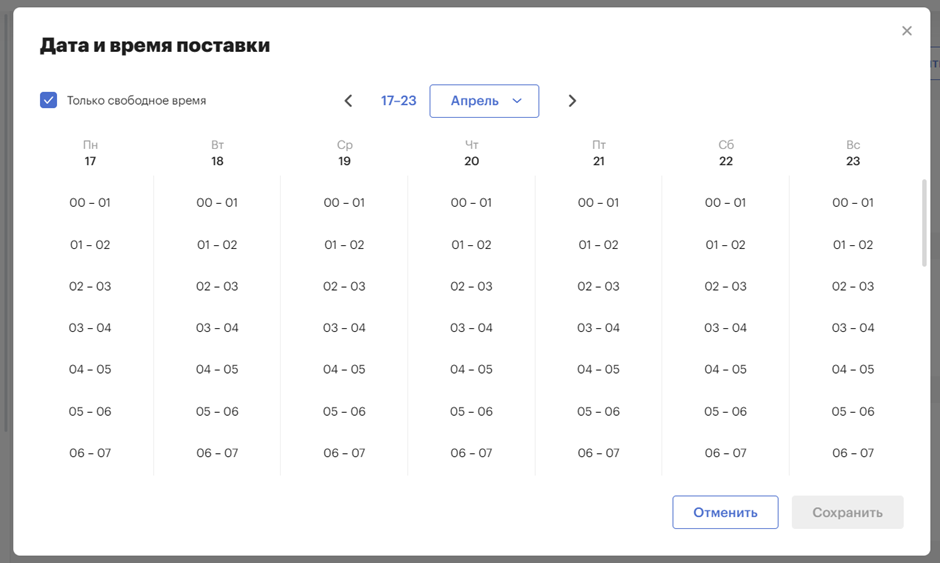This screenshot has width=940, height=563.
Task: Click the 17–23 week range label
Action: click(398, 101)
